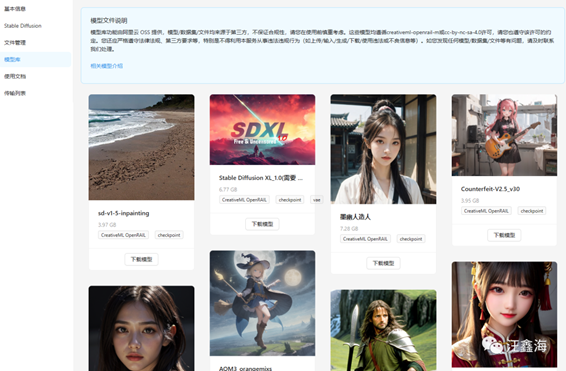Open the SDXL 1.0 banner thumbnail
Image resolution: width=566 pixels, height=371 pixels.
tap(262, 130)
